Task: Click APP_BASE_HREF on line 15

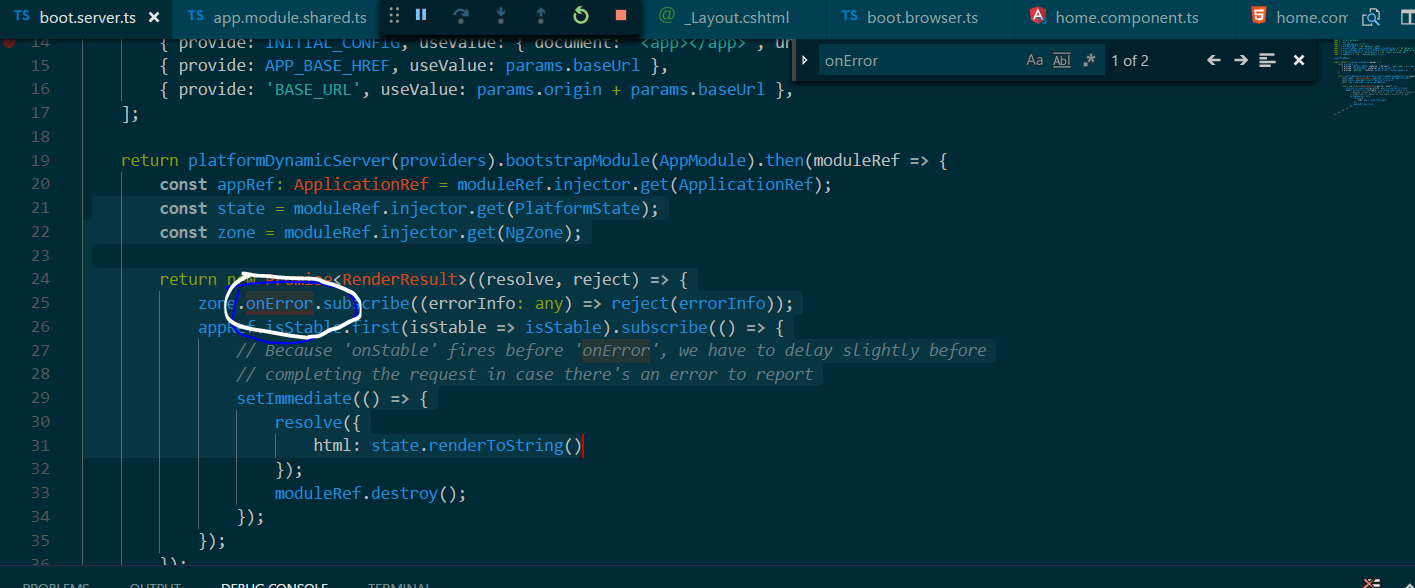Action: (327, 65)
